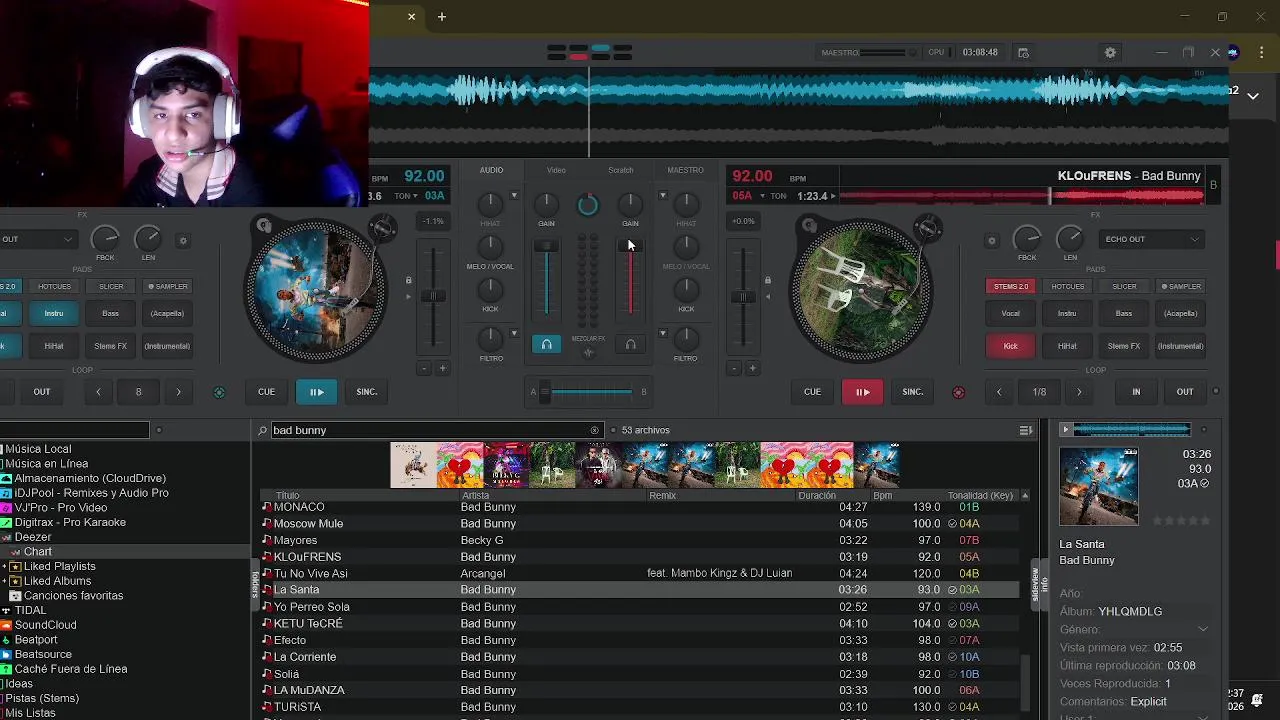
Task: Click the teal target icon beside left CUE
Action: click(220, 392)
